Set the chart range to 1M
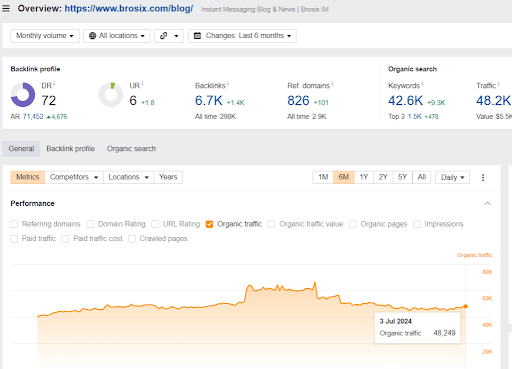512x369 pixels. pyautogui.click(x=323, y=177)
